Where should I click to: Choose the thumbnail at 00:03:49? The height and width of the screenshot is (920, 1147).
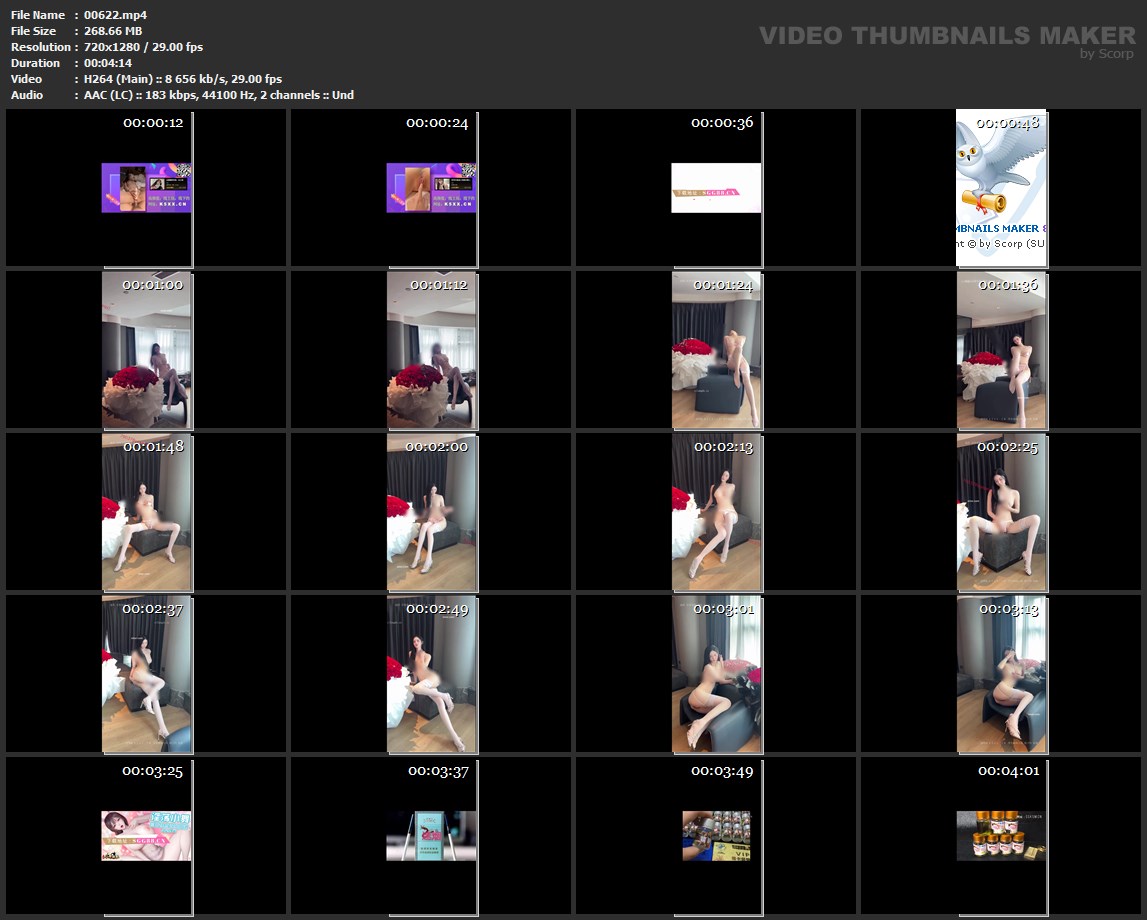tap(716, 836)
